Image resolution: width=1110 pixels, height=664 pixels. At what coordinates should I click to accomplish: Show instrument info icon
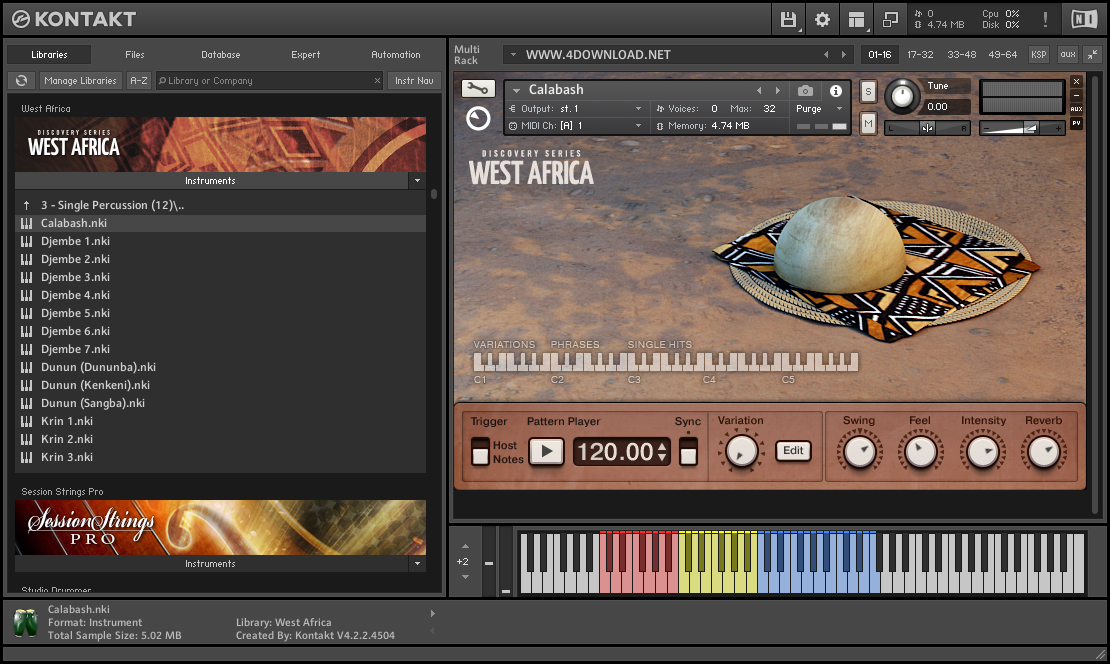(836, 91)
